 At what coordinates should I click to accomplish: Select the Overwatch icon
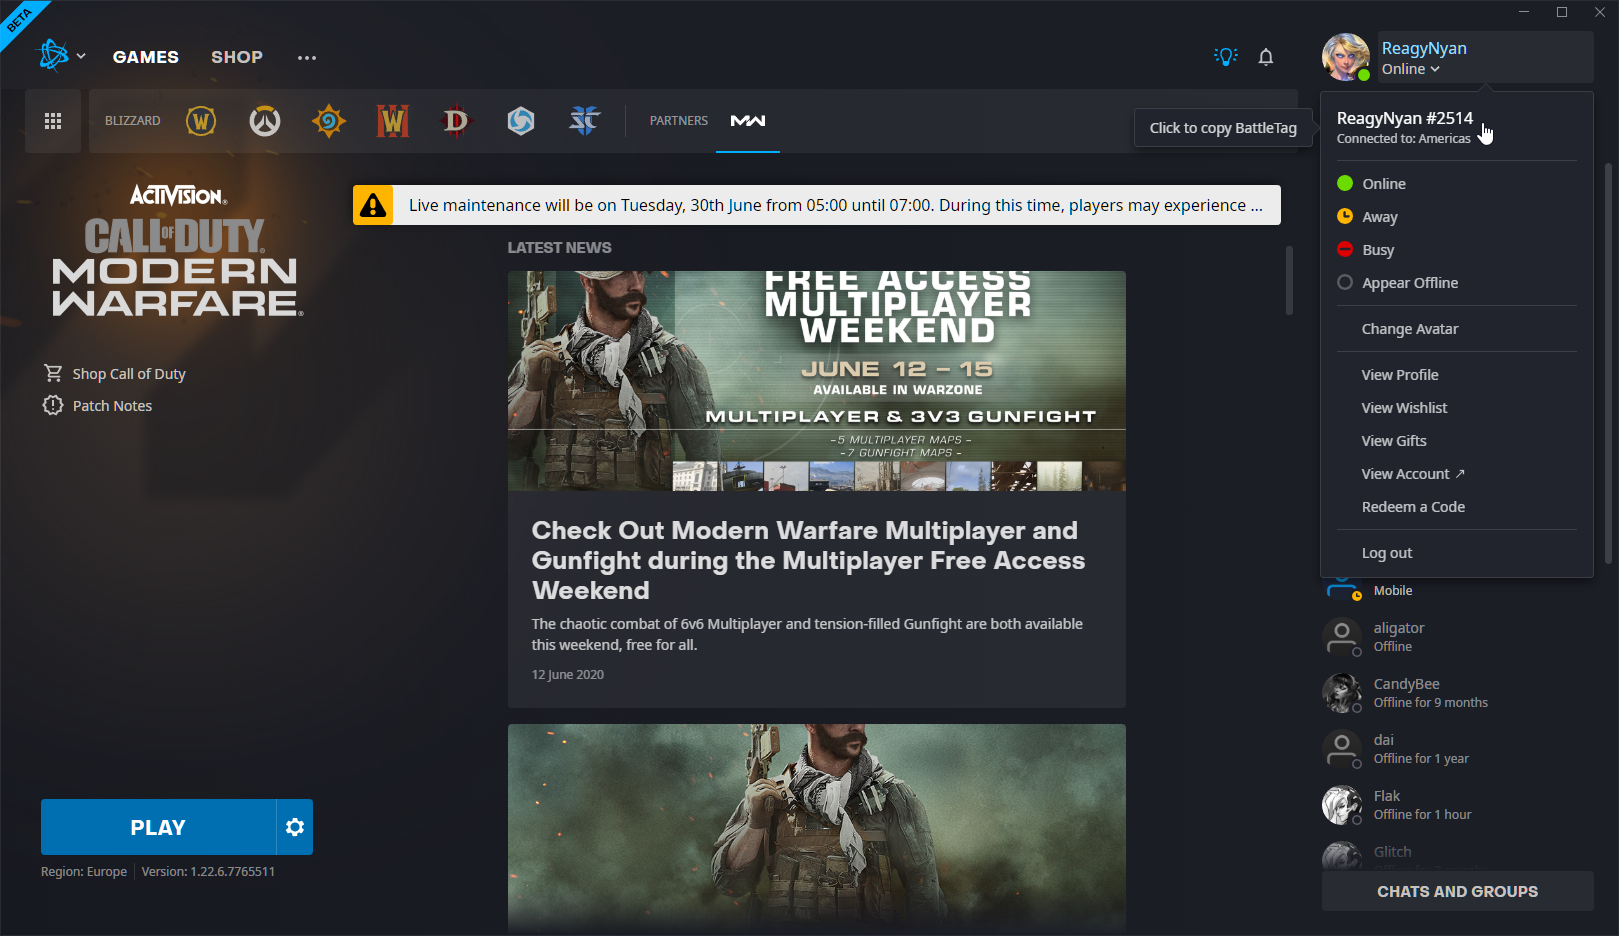(265, 121)
